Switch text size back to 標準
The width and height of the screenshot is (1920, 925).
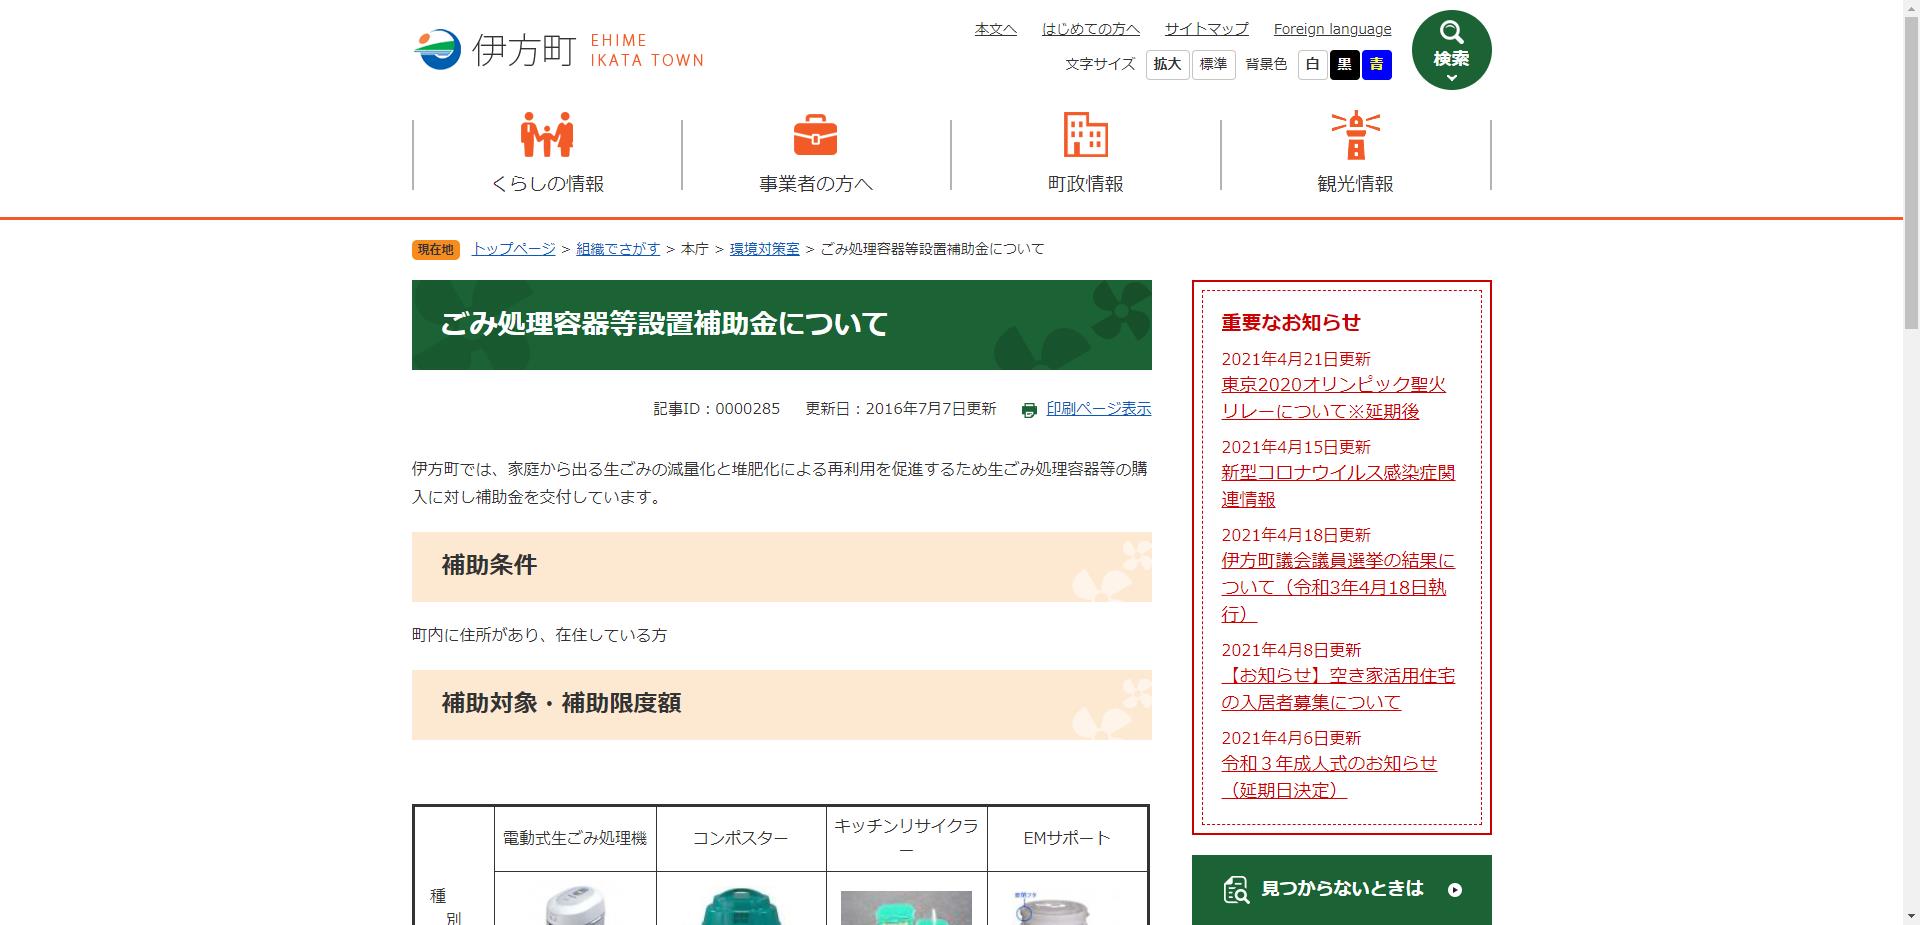(x=1212, y=64)
